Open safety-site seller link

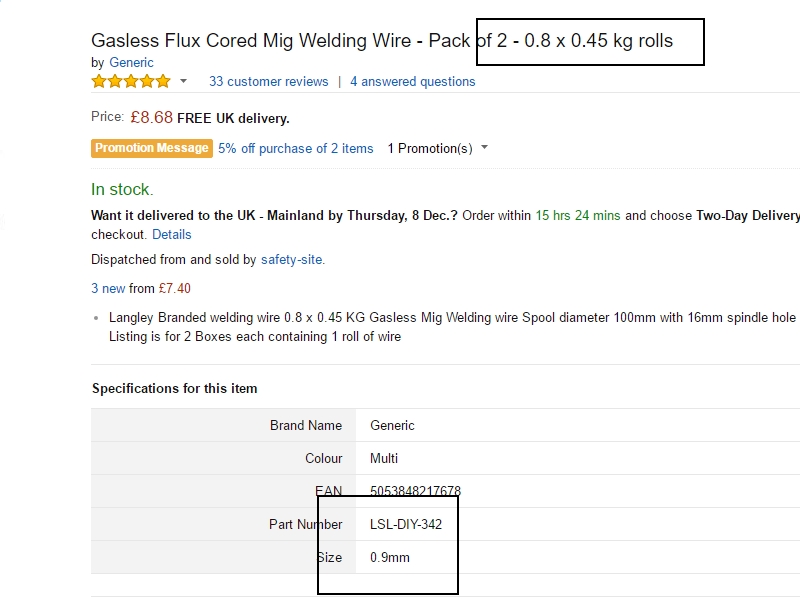coord(292,259)
